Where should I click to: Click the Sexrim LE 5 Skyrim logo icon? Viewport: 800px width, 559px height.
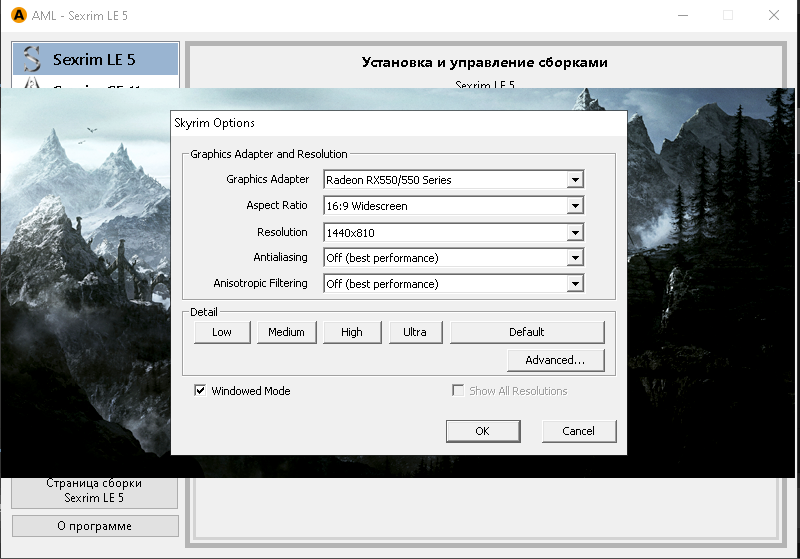click(x=32, y=59)
